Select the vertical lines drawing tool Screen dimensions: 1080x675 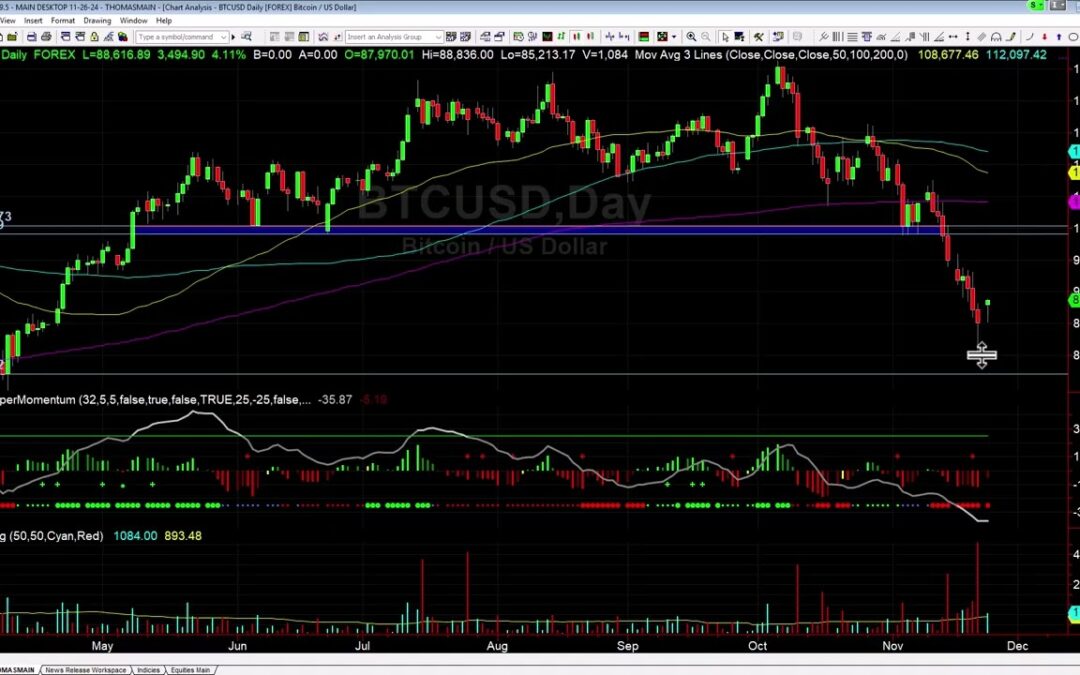(836, 36)
